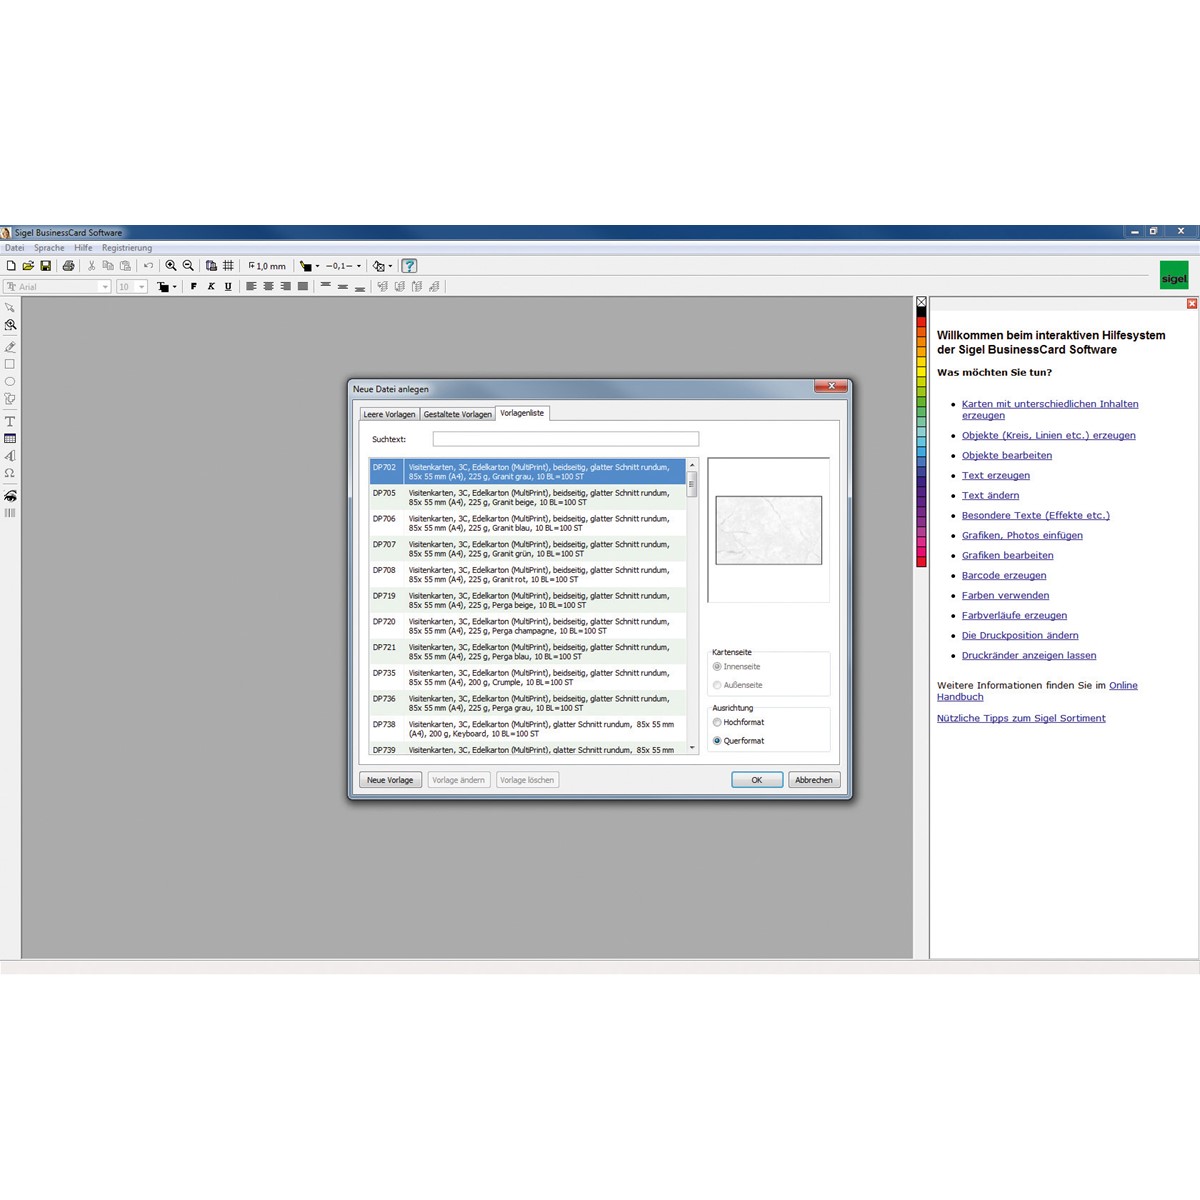Screen dimensions: 1200x1200
Task: Pick the black swatch in color strip
Action: click(922, 313)
